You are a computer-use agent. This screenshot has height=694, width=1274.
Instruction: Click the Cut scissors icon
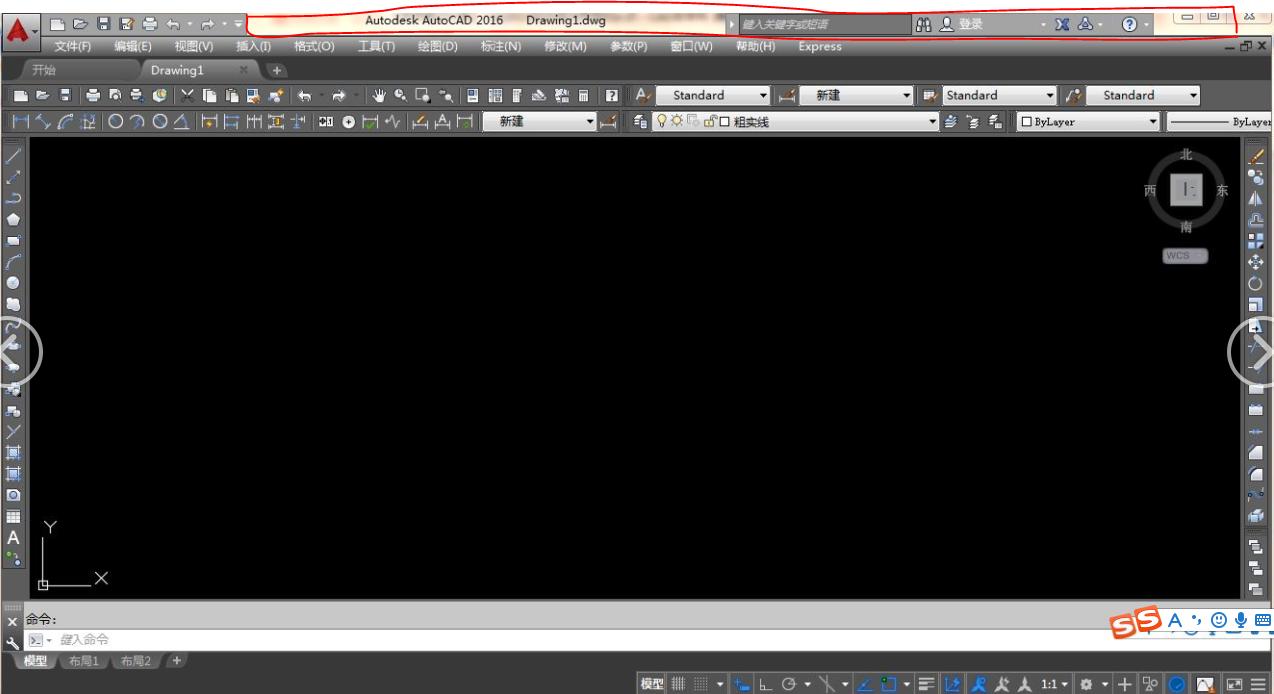click(189, 96)
